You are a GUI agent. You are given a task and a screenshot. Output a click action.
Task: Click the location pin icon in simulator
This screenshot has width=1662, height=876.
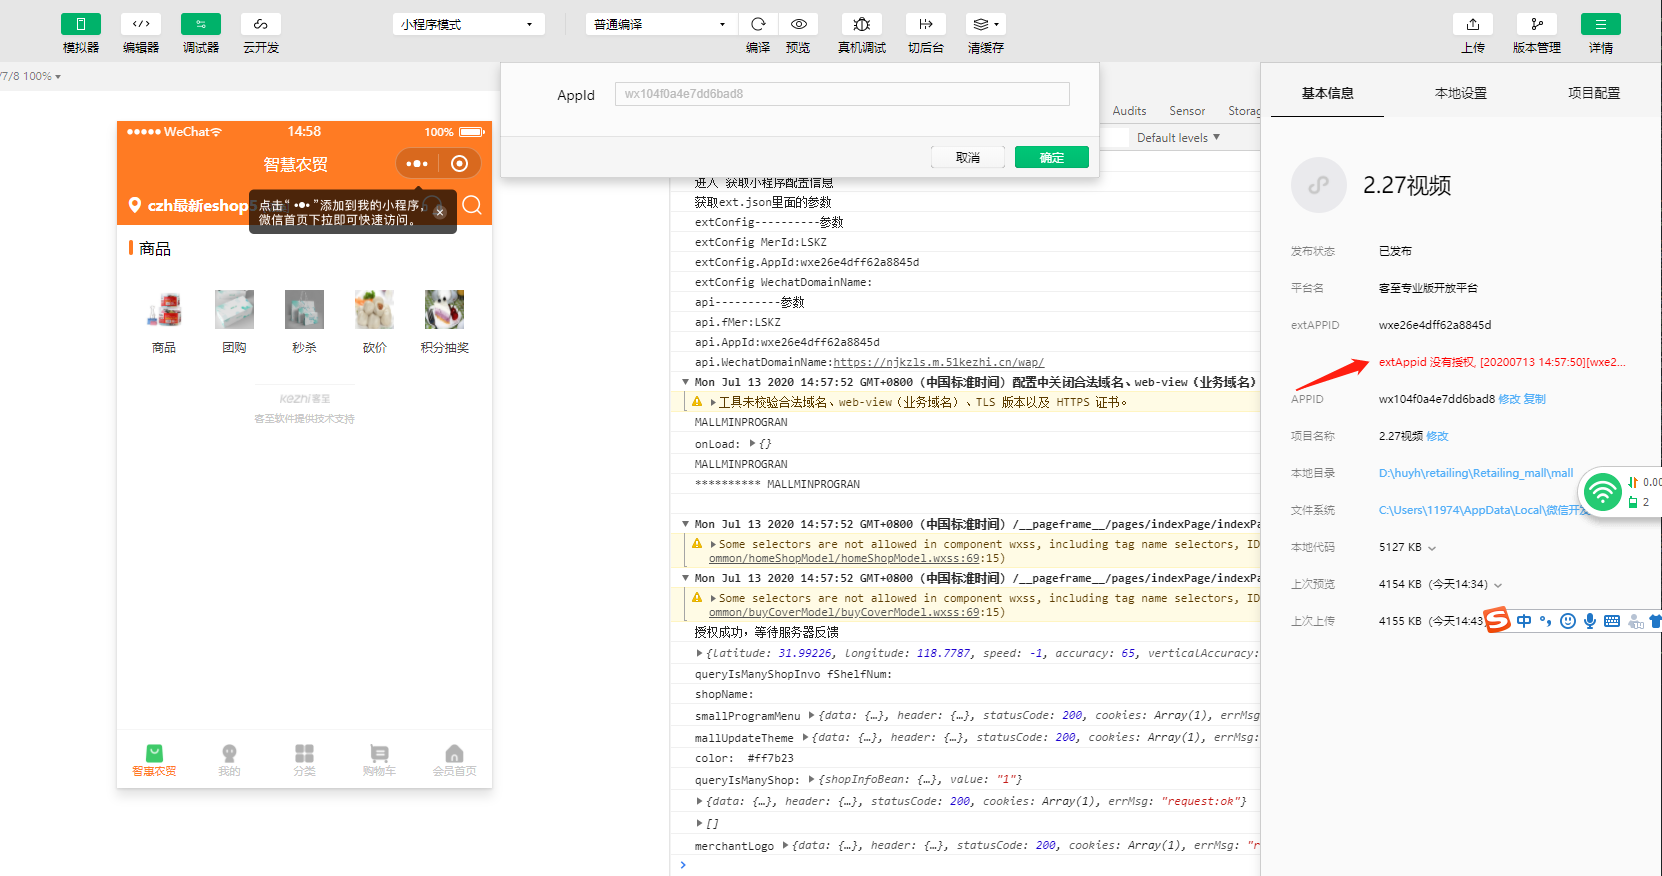[x=135, y=205]
